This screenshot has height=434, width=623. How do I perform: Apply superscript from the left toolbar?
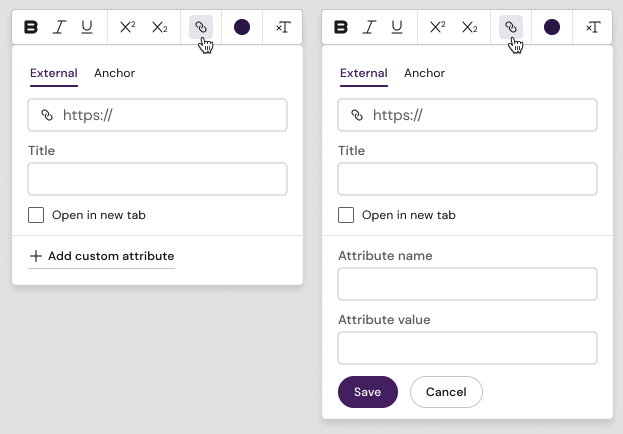127,27
